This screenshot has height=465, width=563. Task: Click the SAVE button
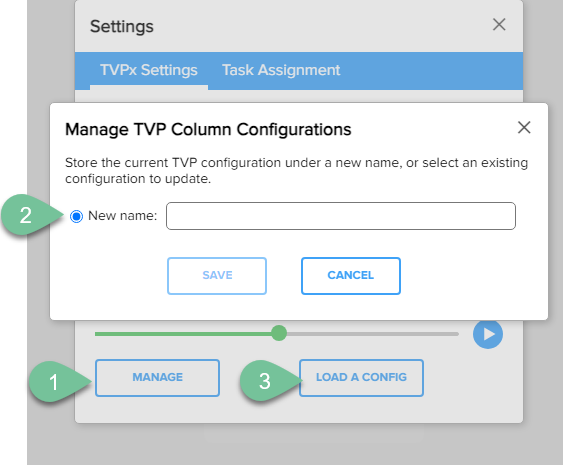217,276
